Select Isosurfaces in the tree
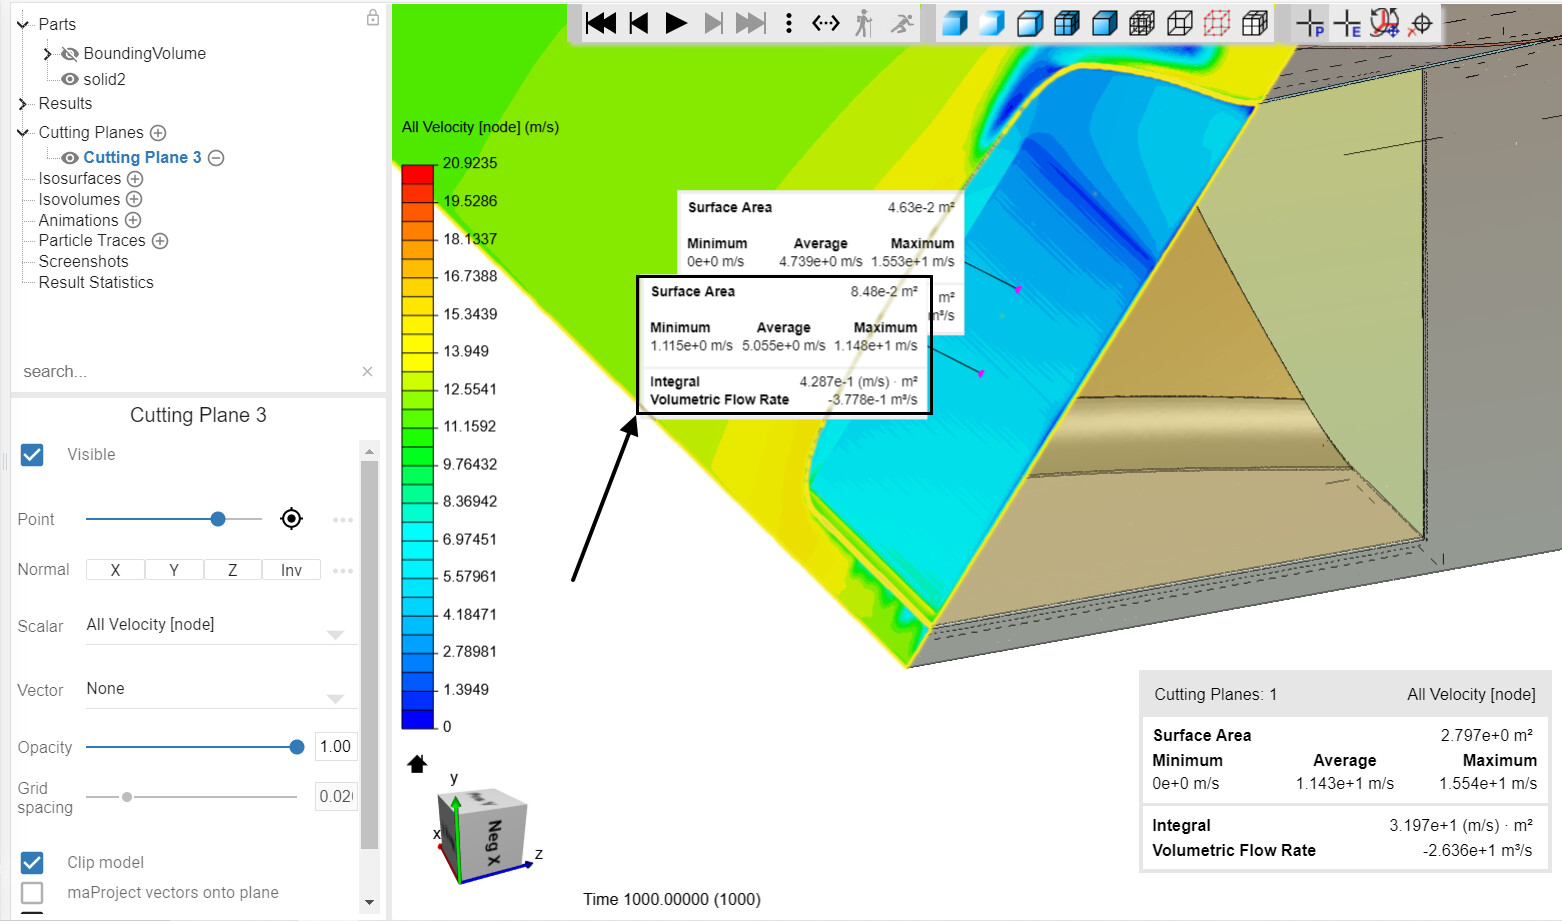Screen dimensions: 1562x921 coord(79,179)
